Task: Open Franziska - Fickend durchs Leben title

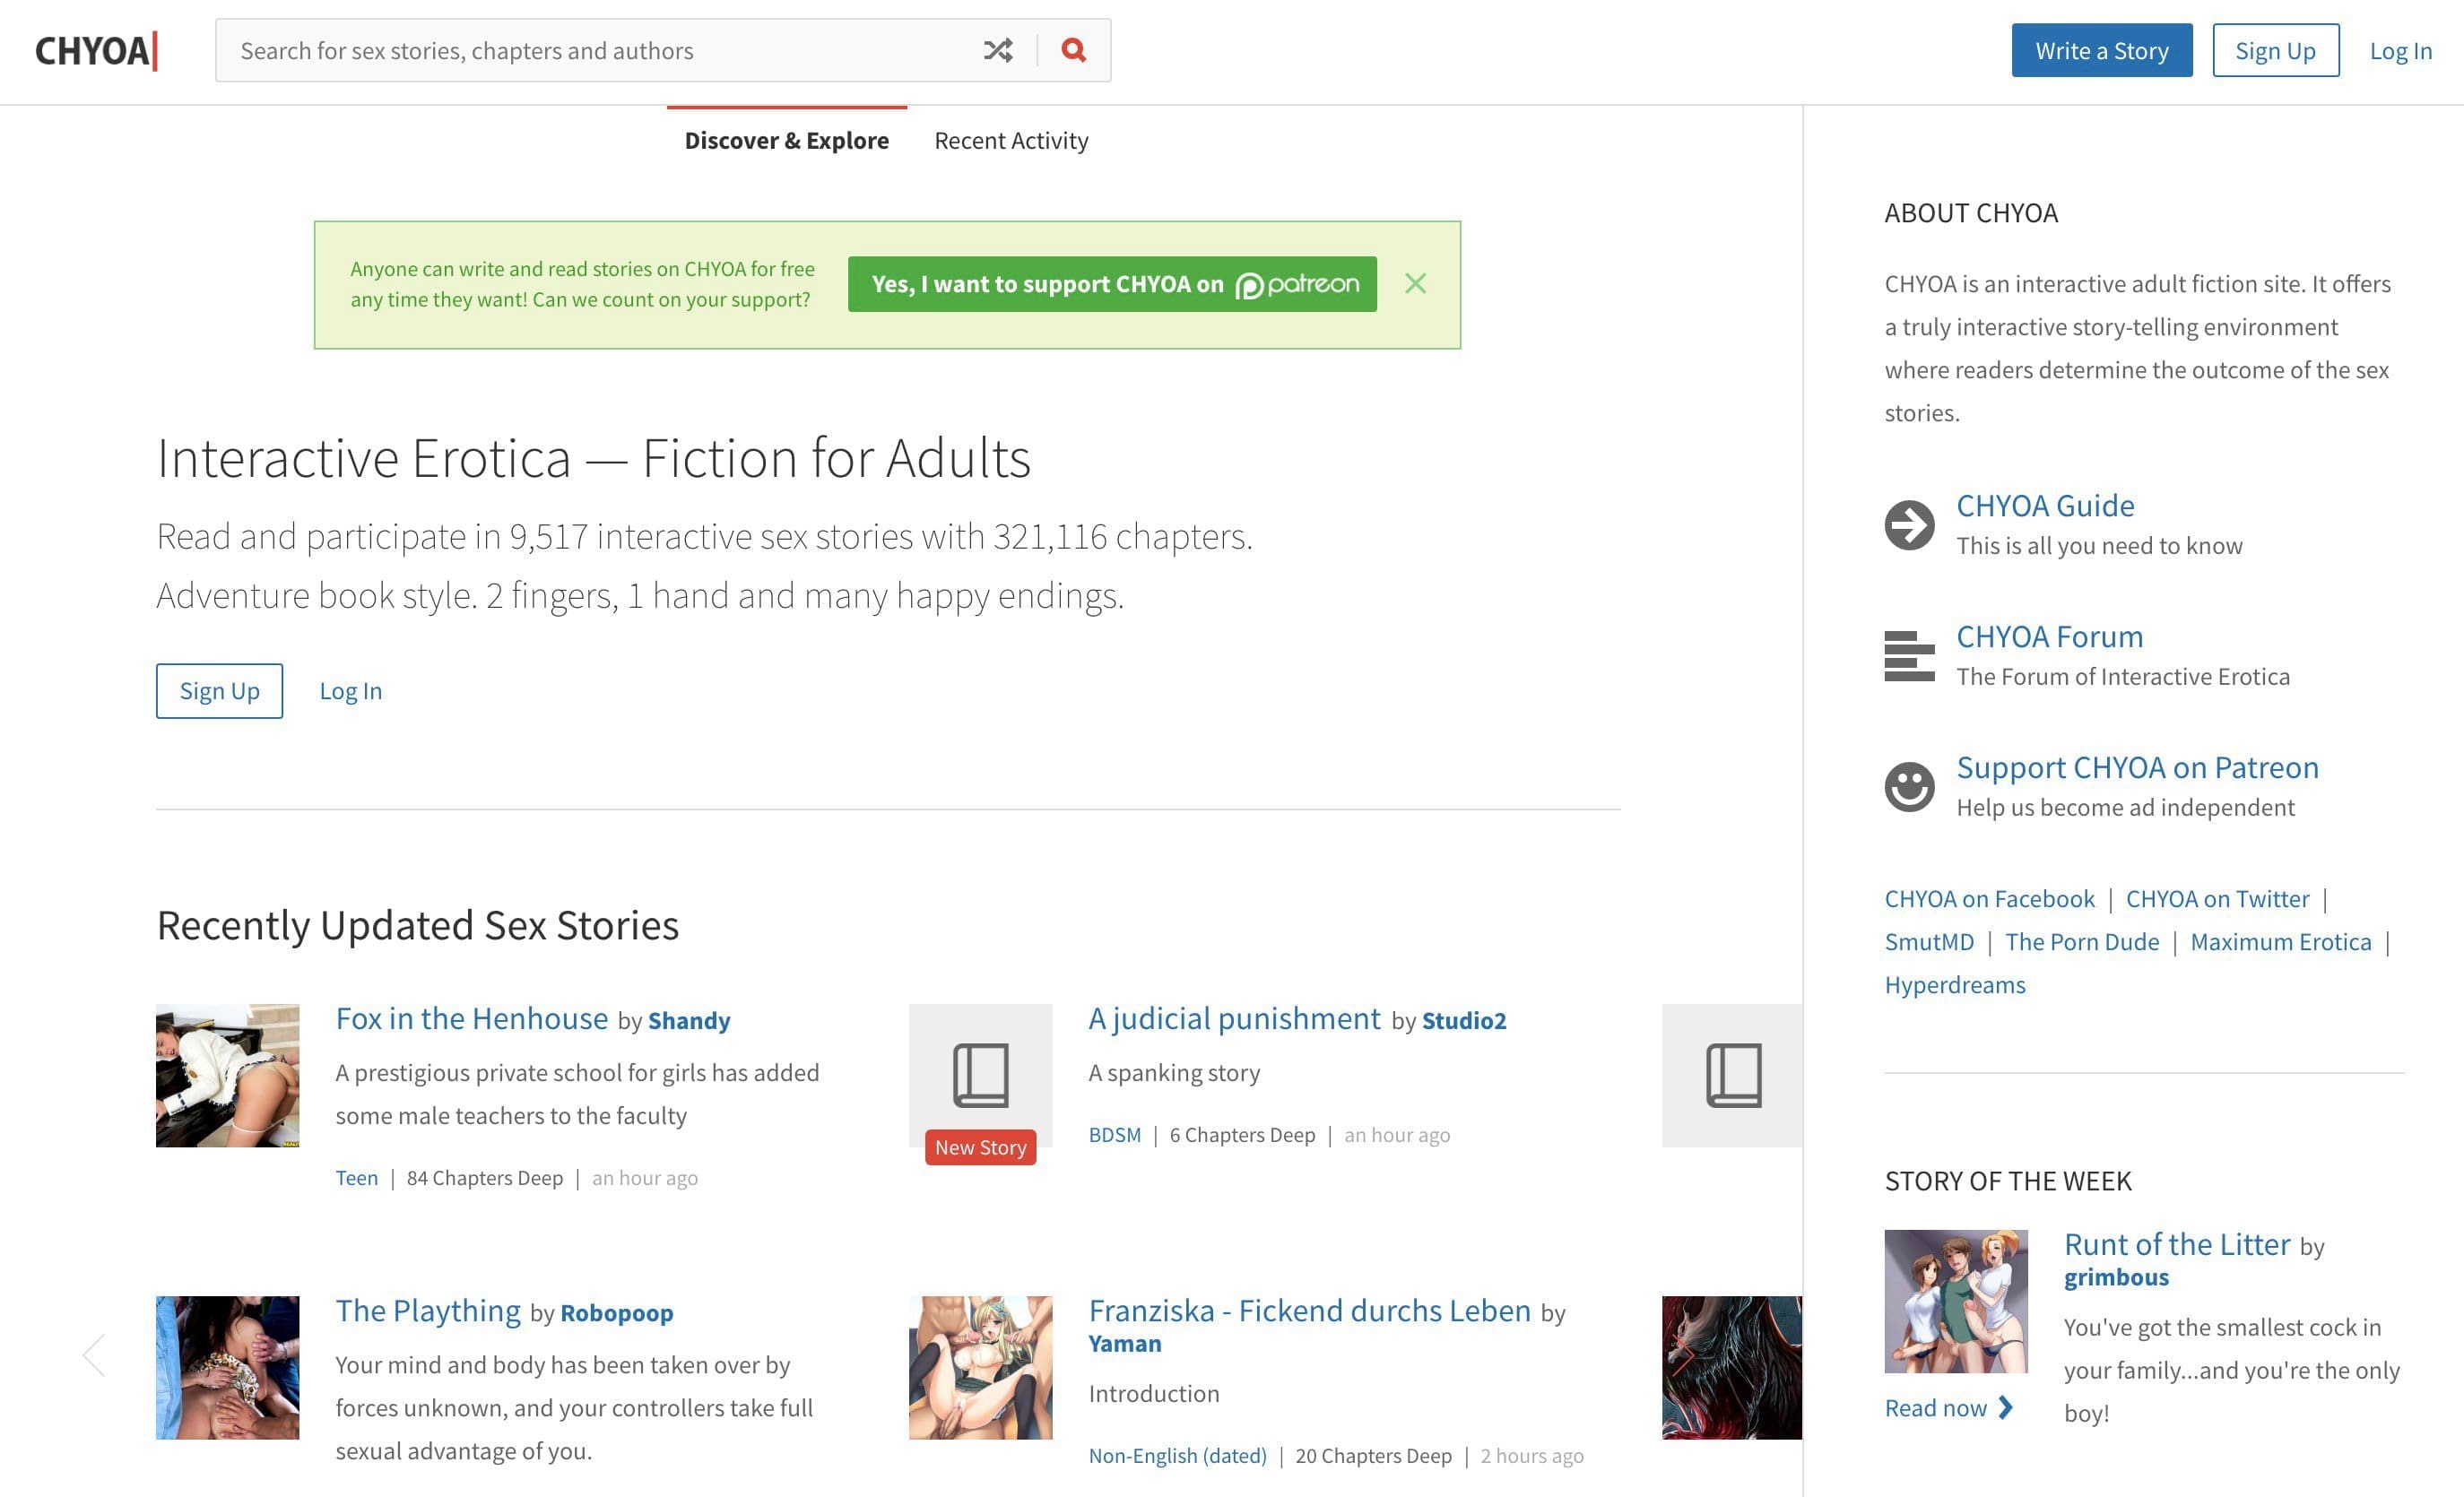Action: [x=1309, y=1311]
